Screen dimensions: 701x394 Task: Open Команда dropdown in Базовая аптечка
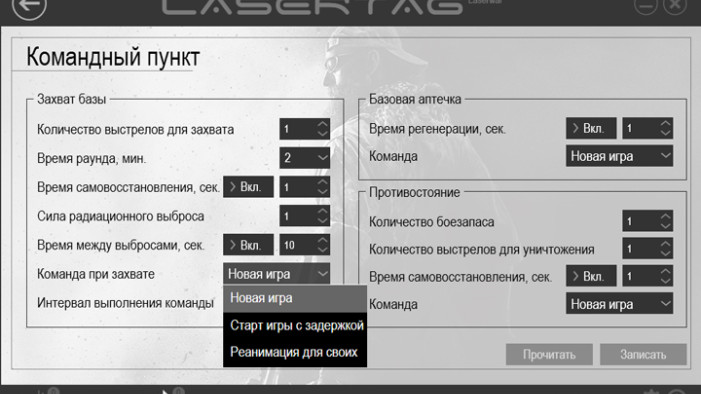click(619, 156)
